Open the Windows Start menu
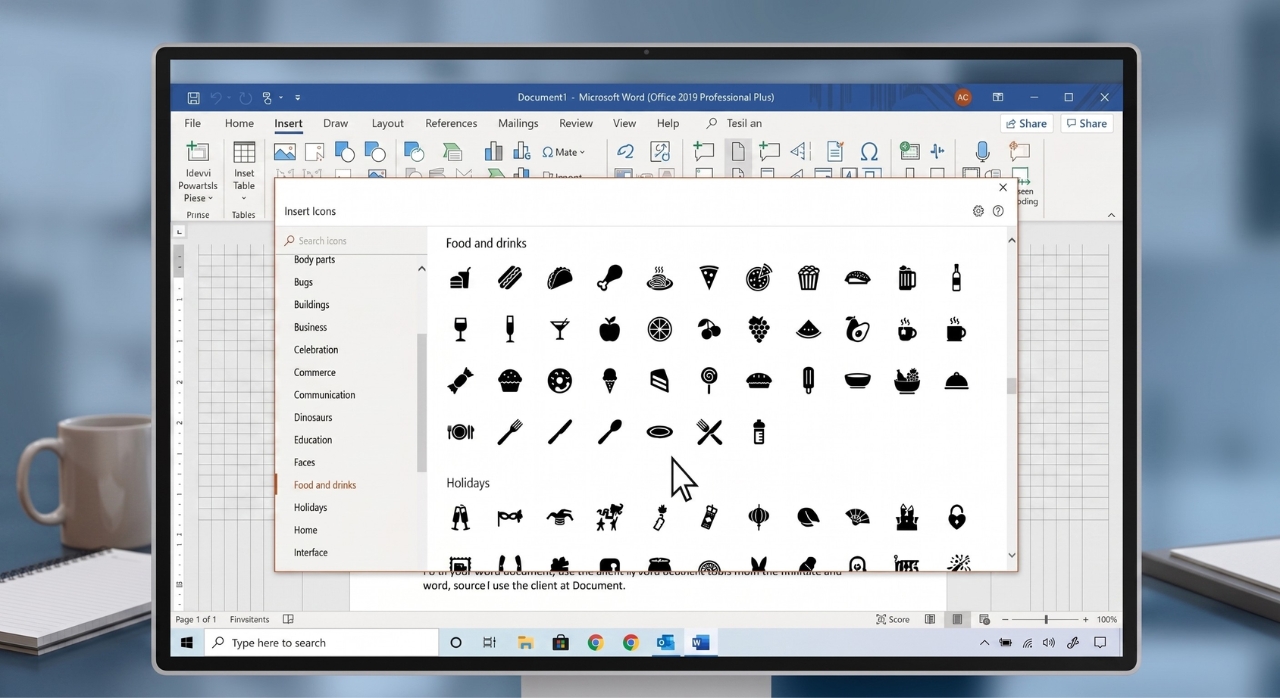 [187, 643]
